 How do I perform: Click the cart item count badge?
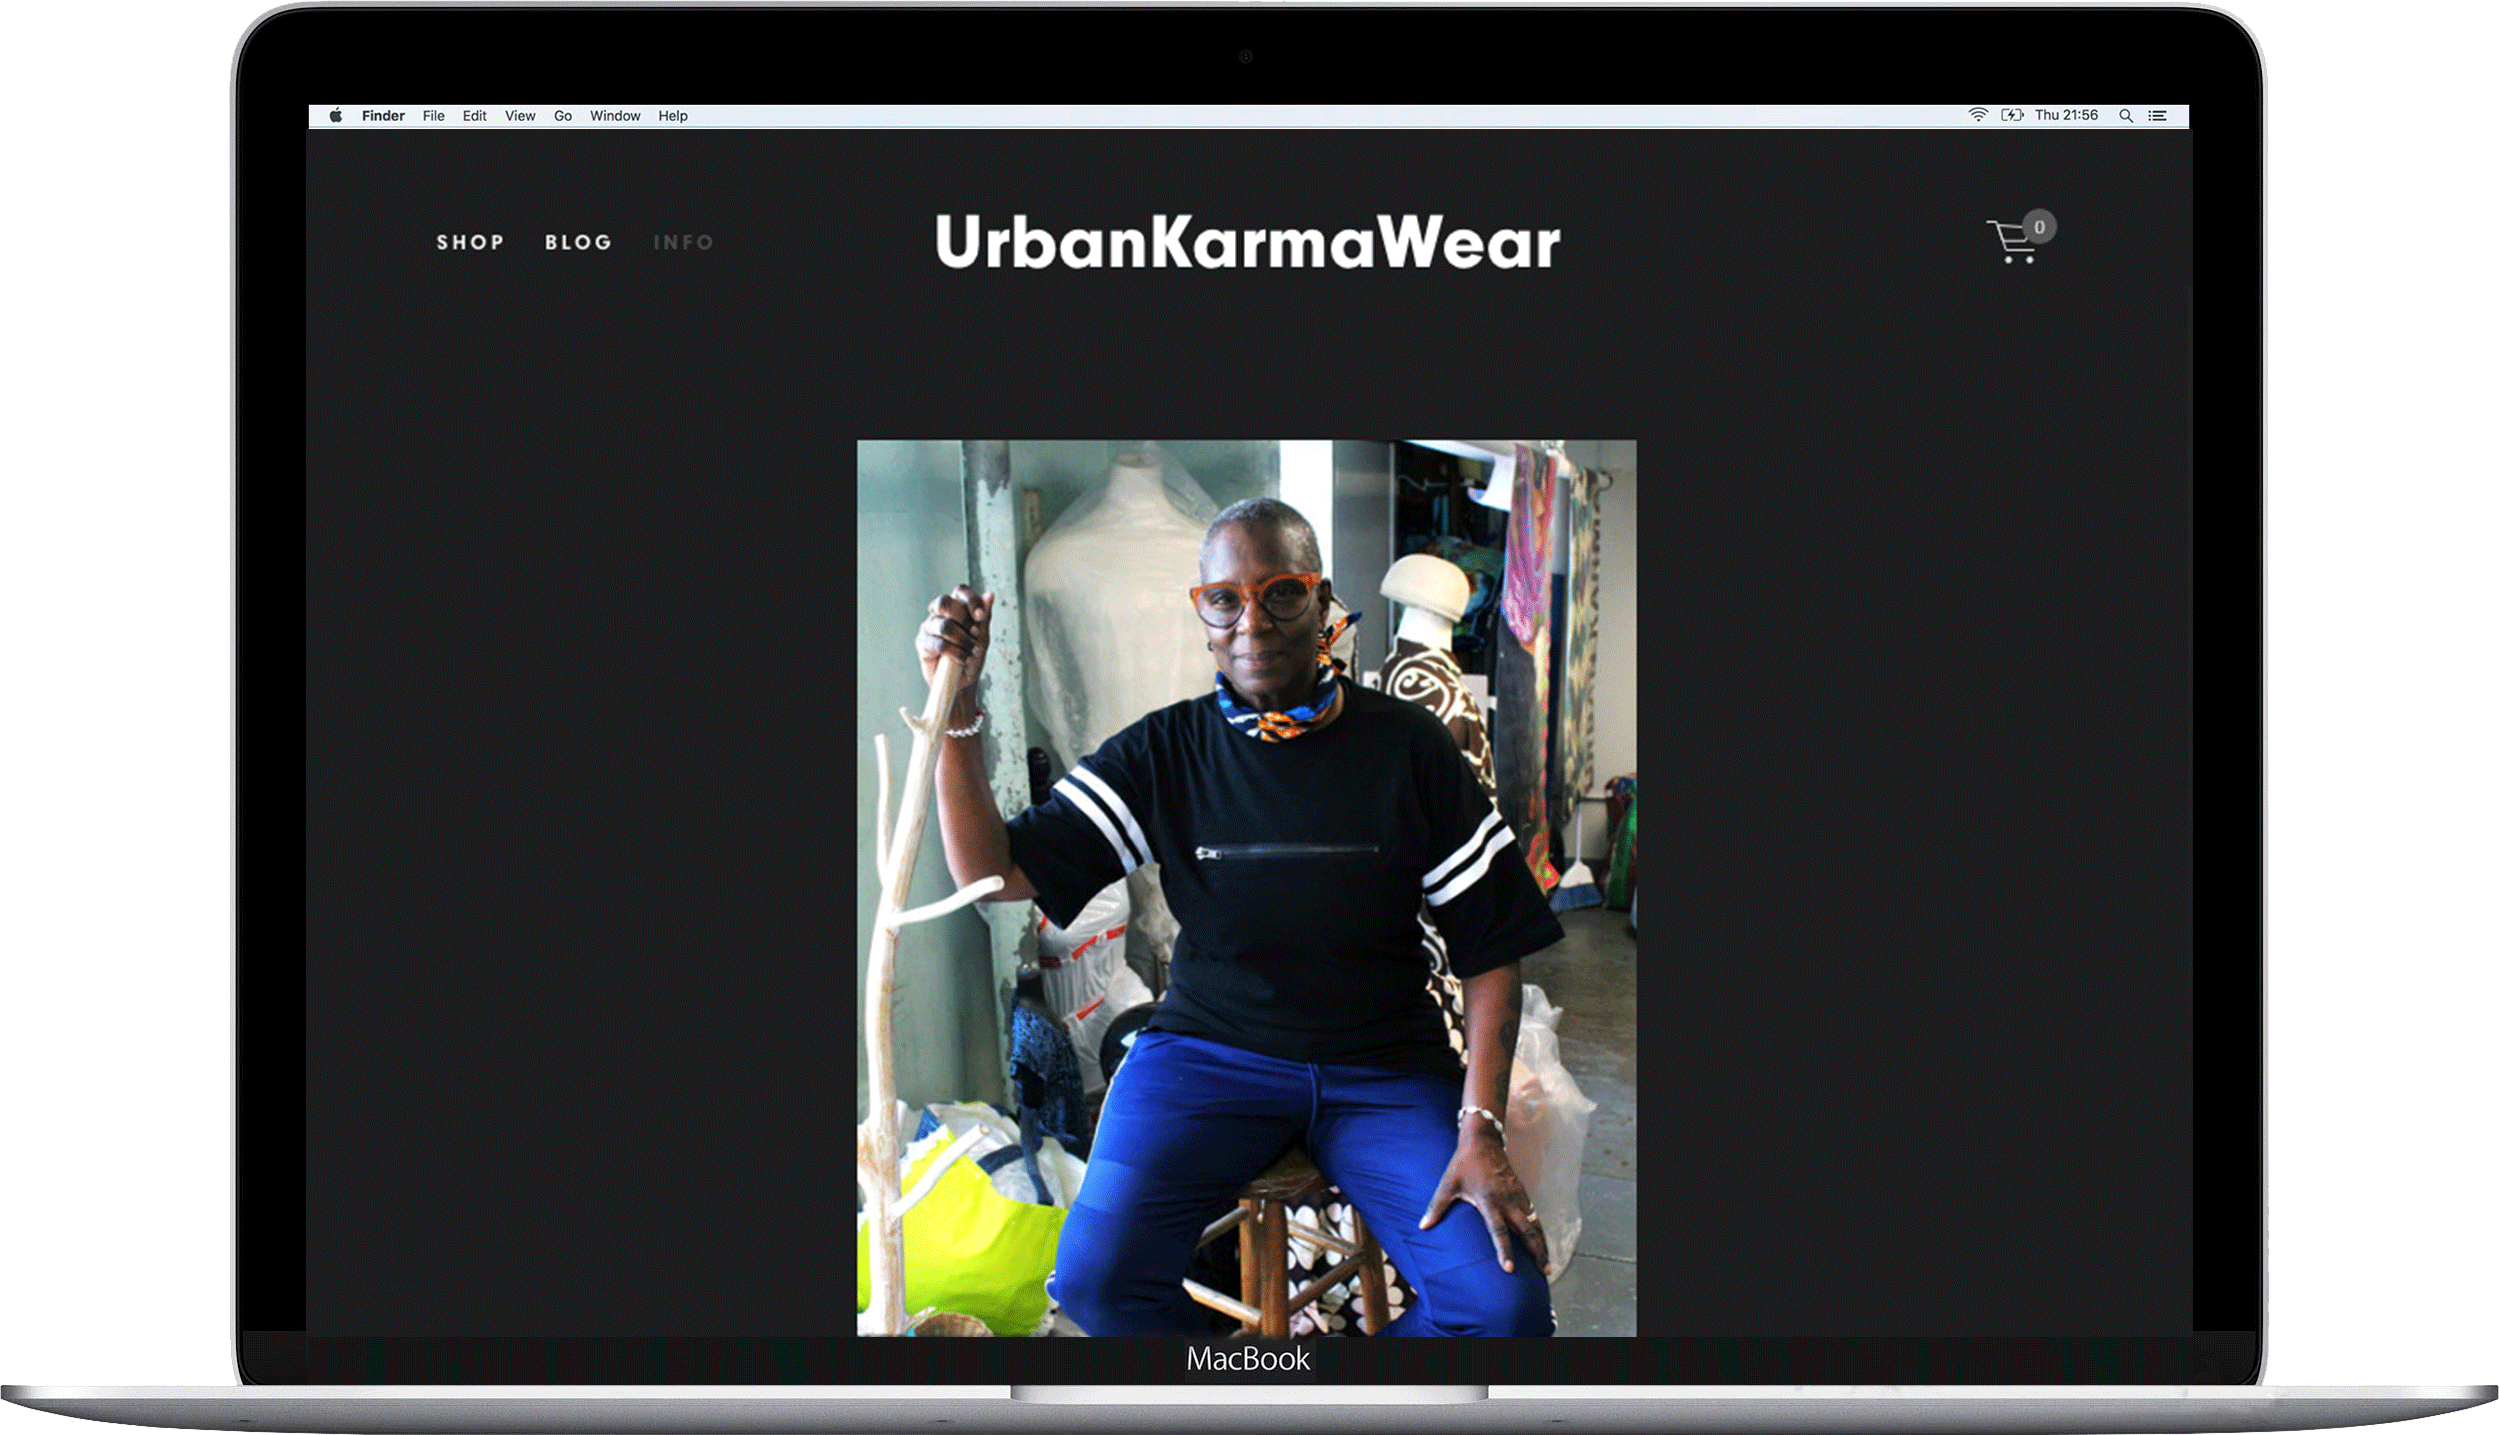click(2039, 225)
